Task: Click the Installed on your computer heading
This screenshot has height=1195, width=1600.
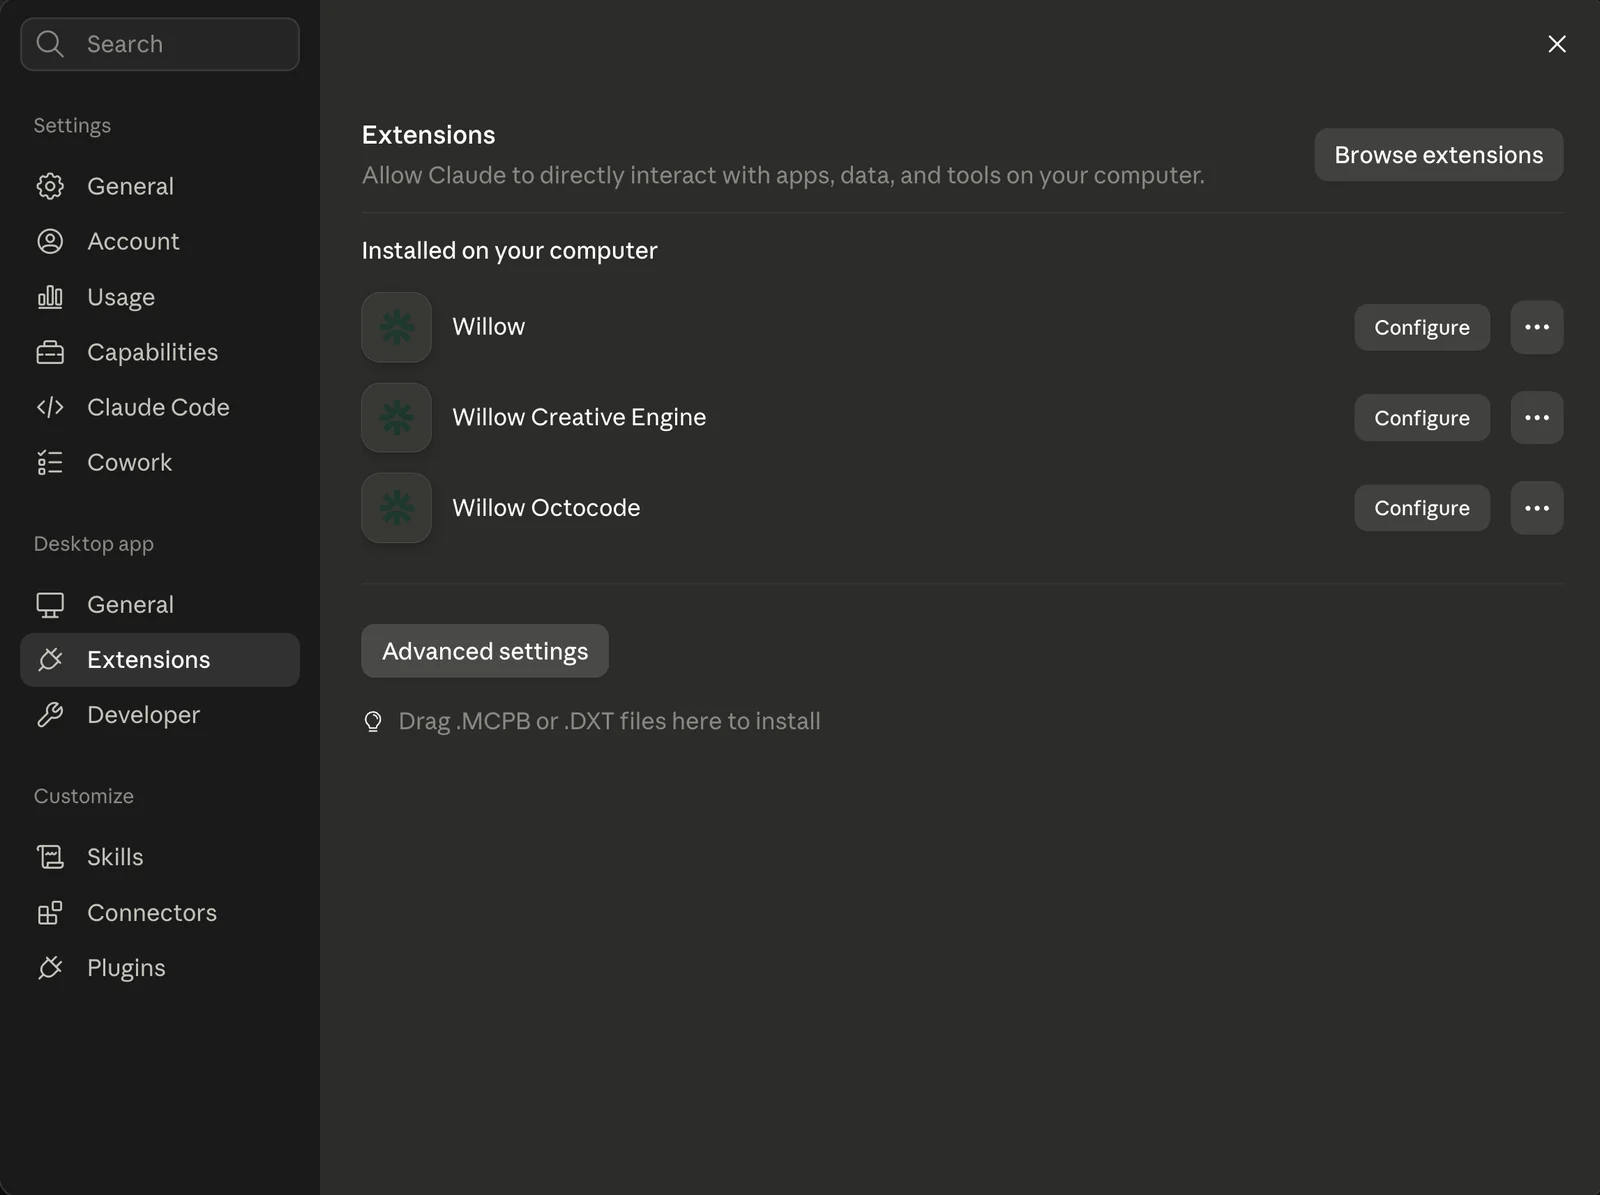Action: 509,251
